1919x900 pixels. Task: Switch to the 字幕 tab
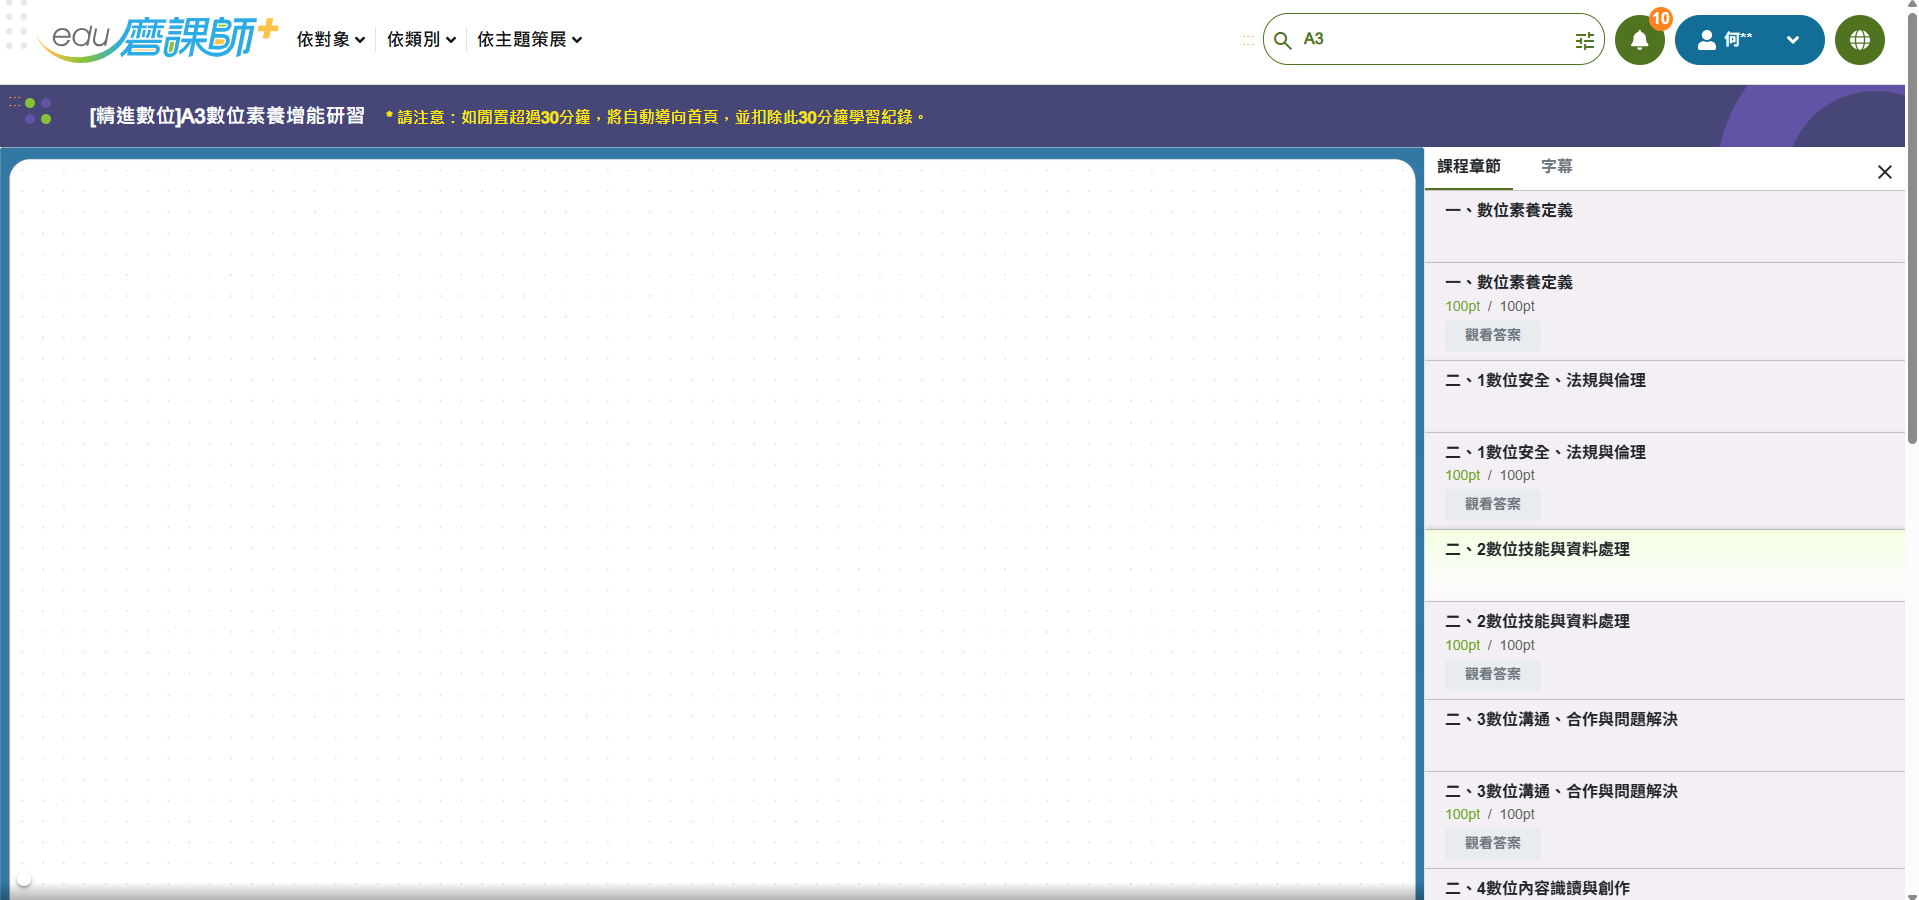pos(1556,167)
